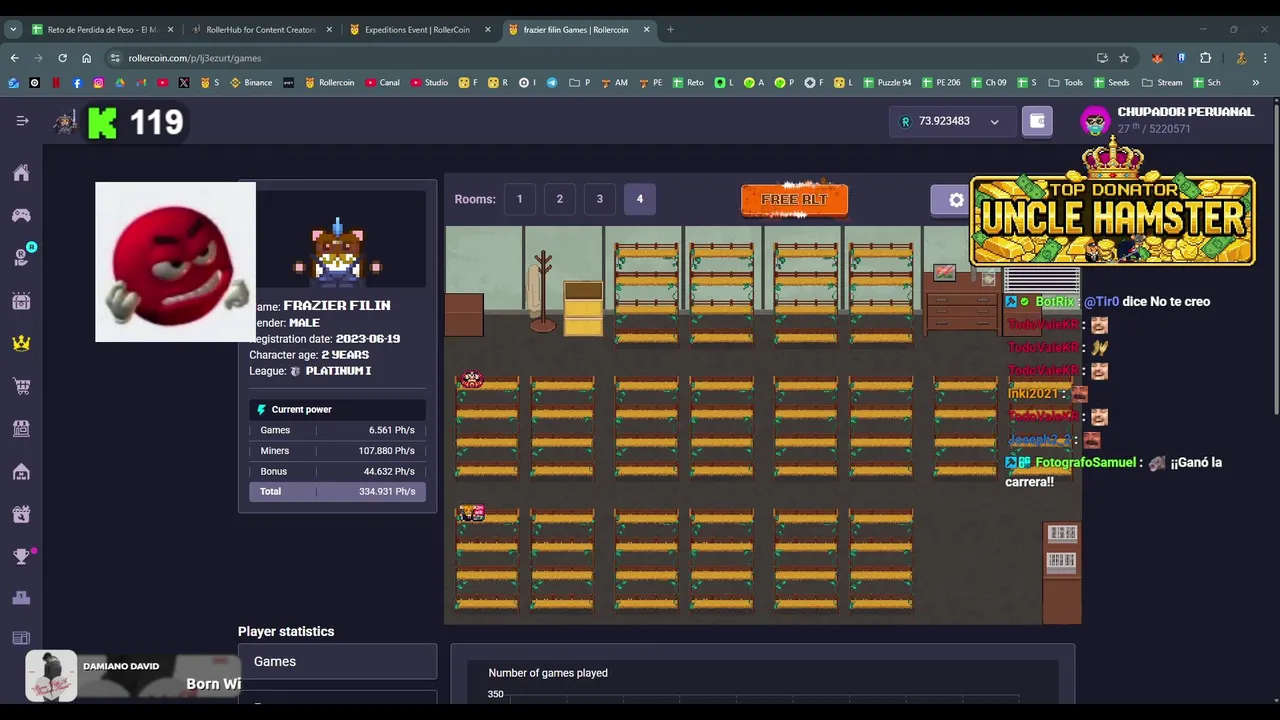Open the wallet icon button
Image resolution: width=1280 pixels, height=720 pixels.
pyautogui.click(x=1037, y=121)
